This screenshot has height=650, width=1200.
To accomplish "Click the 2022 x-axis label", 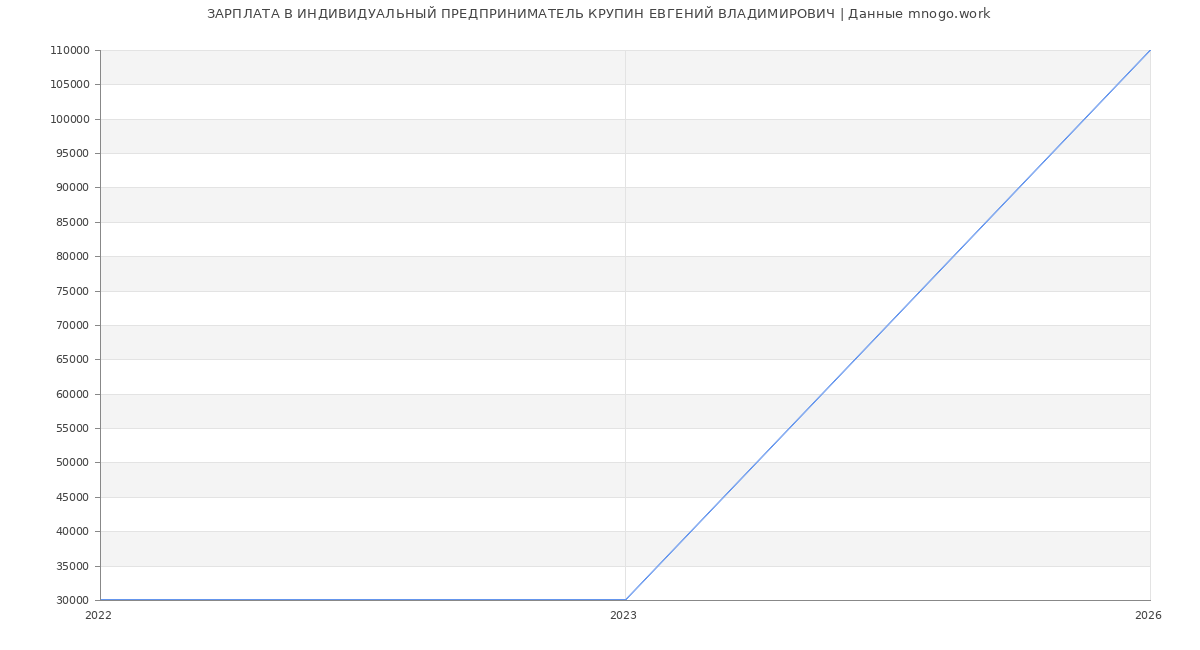I will coord(98,616).
